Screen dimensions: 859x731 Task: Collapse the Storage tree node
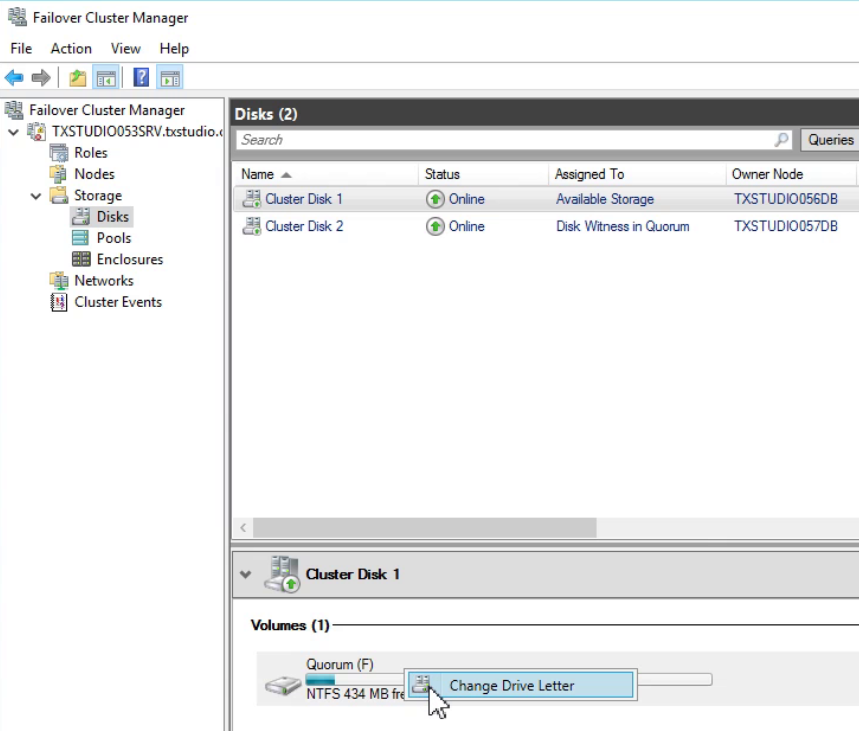36,196
